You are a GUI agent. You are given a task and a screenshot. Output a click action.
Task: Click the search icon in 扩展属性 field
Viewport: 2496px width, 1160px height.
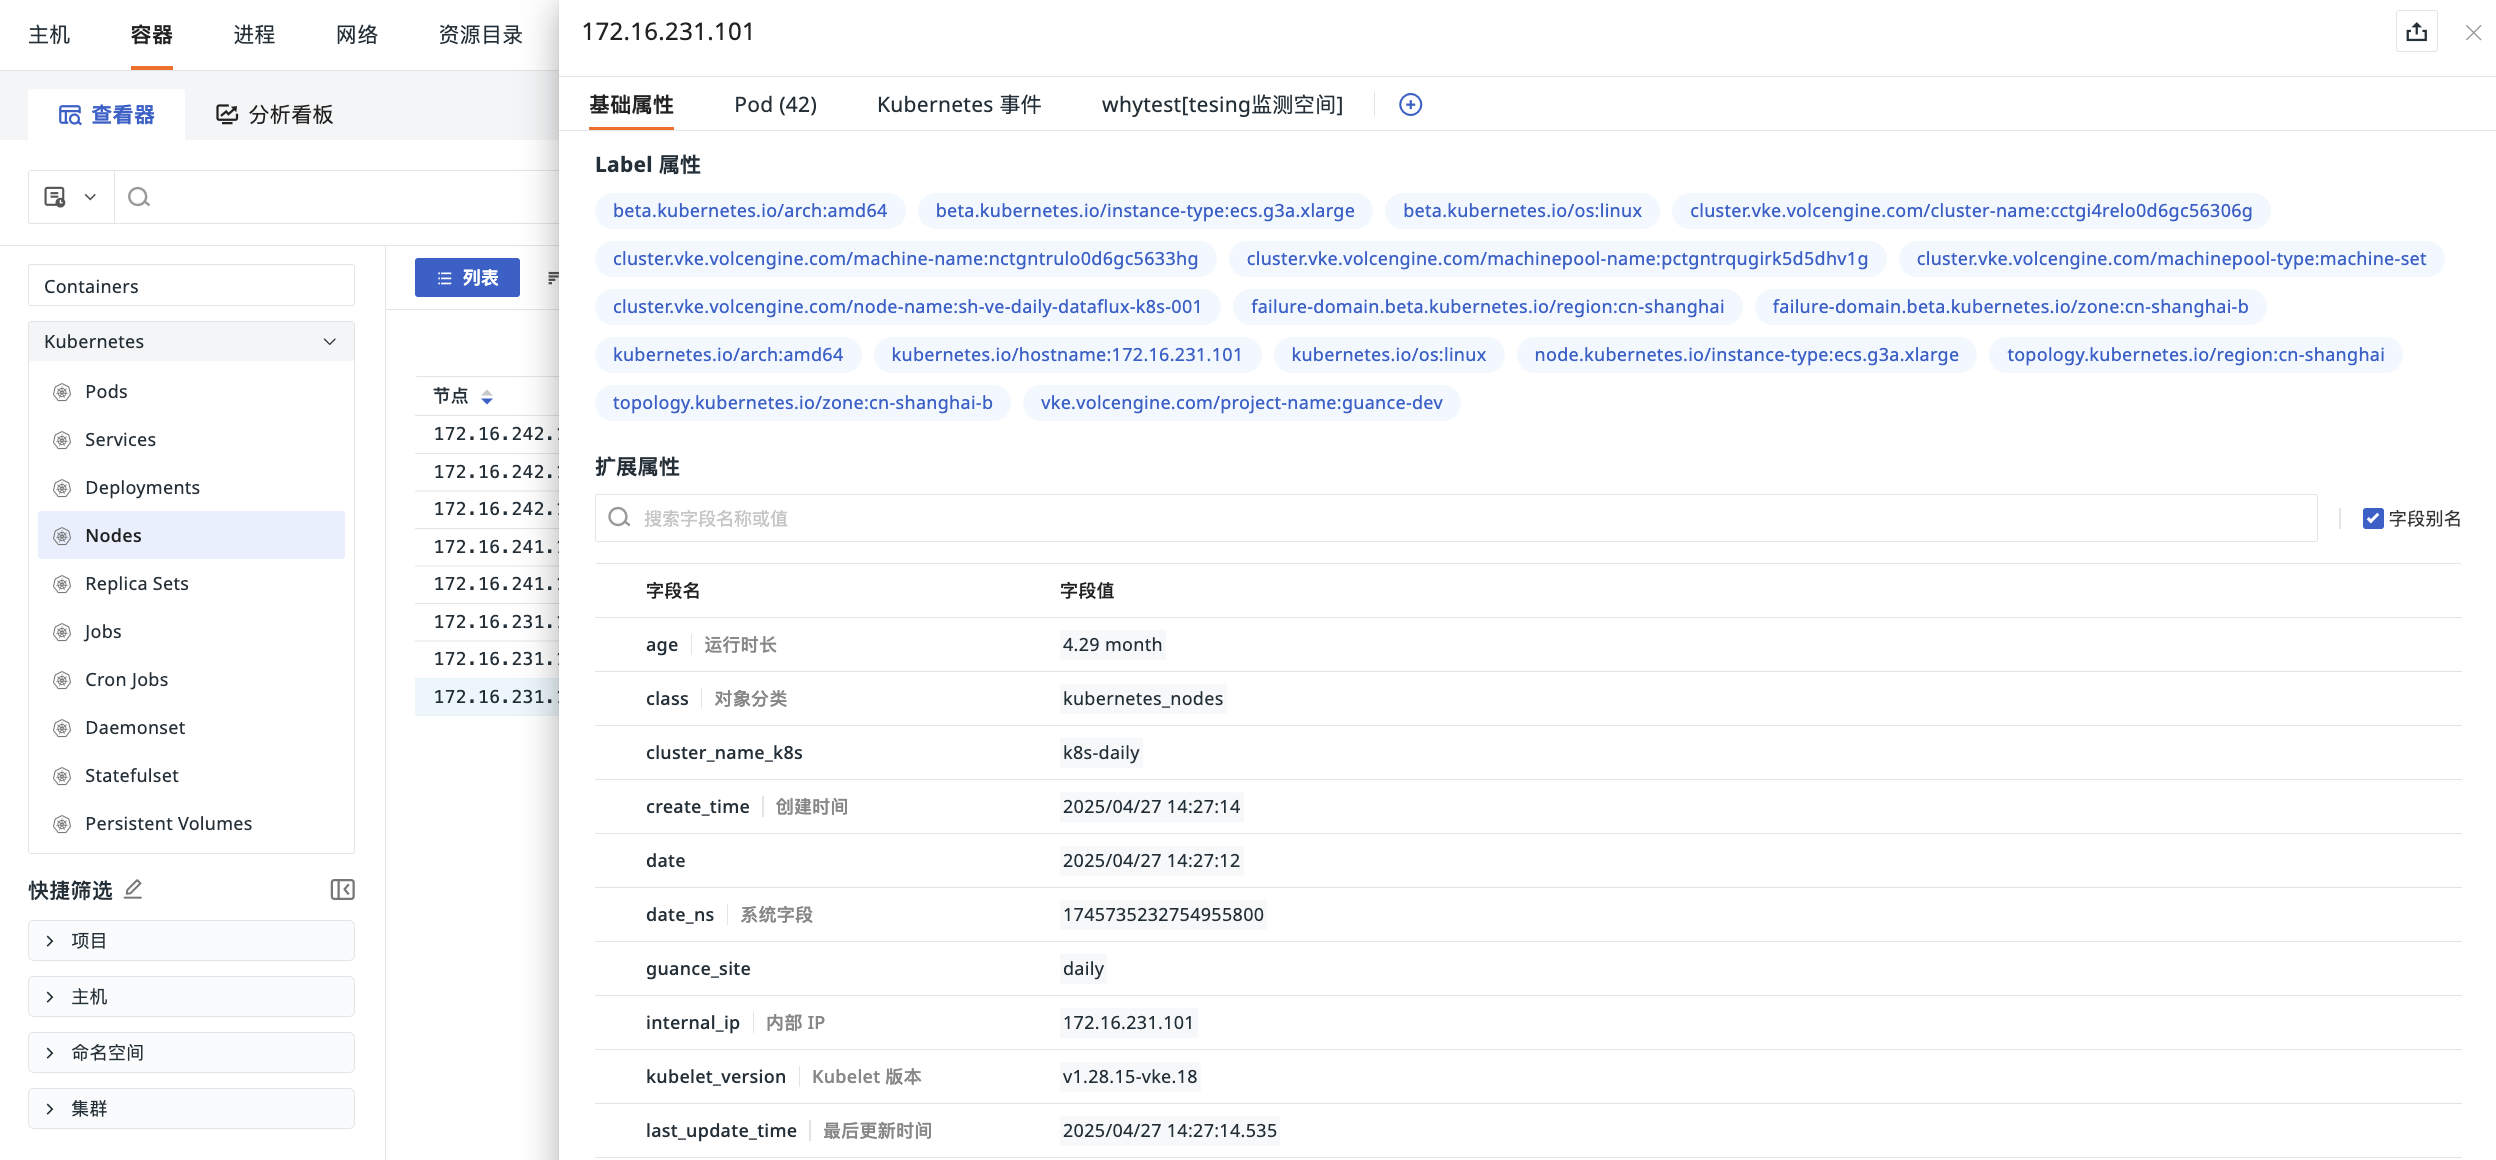click(x=619, y=517)
